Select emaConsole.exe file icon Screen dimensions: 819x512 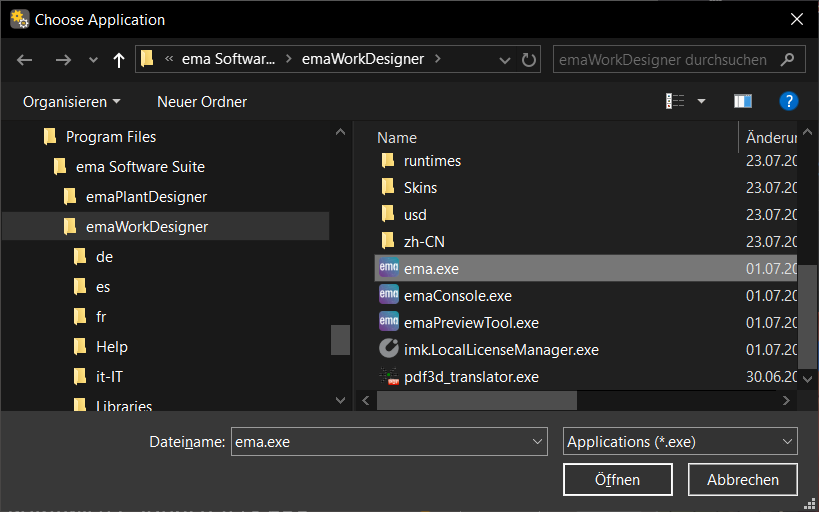coord(389,295)
